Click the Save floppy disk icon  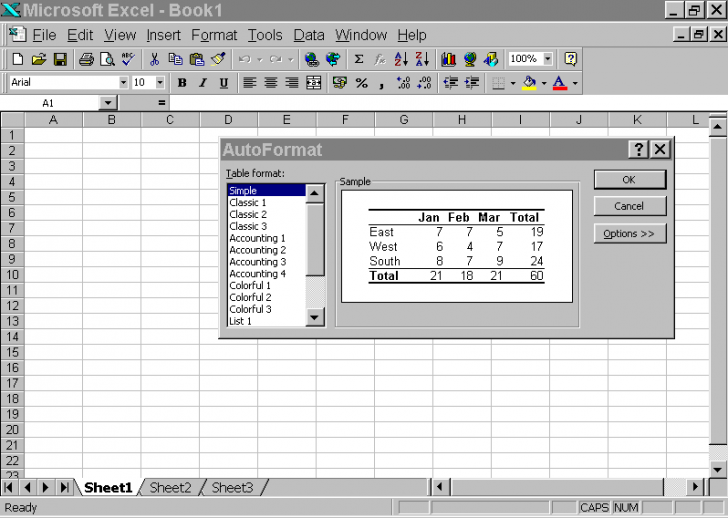[x=60, y=59]
